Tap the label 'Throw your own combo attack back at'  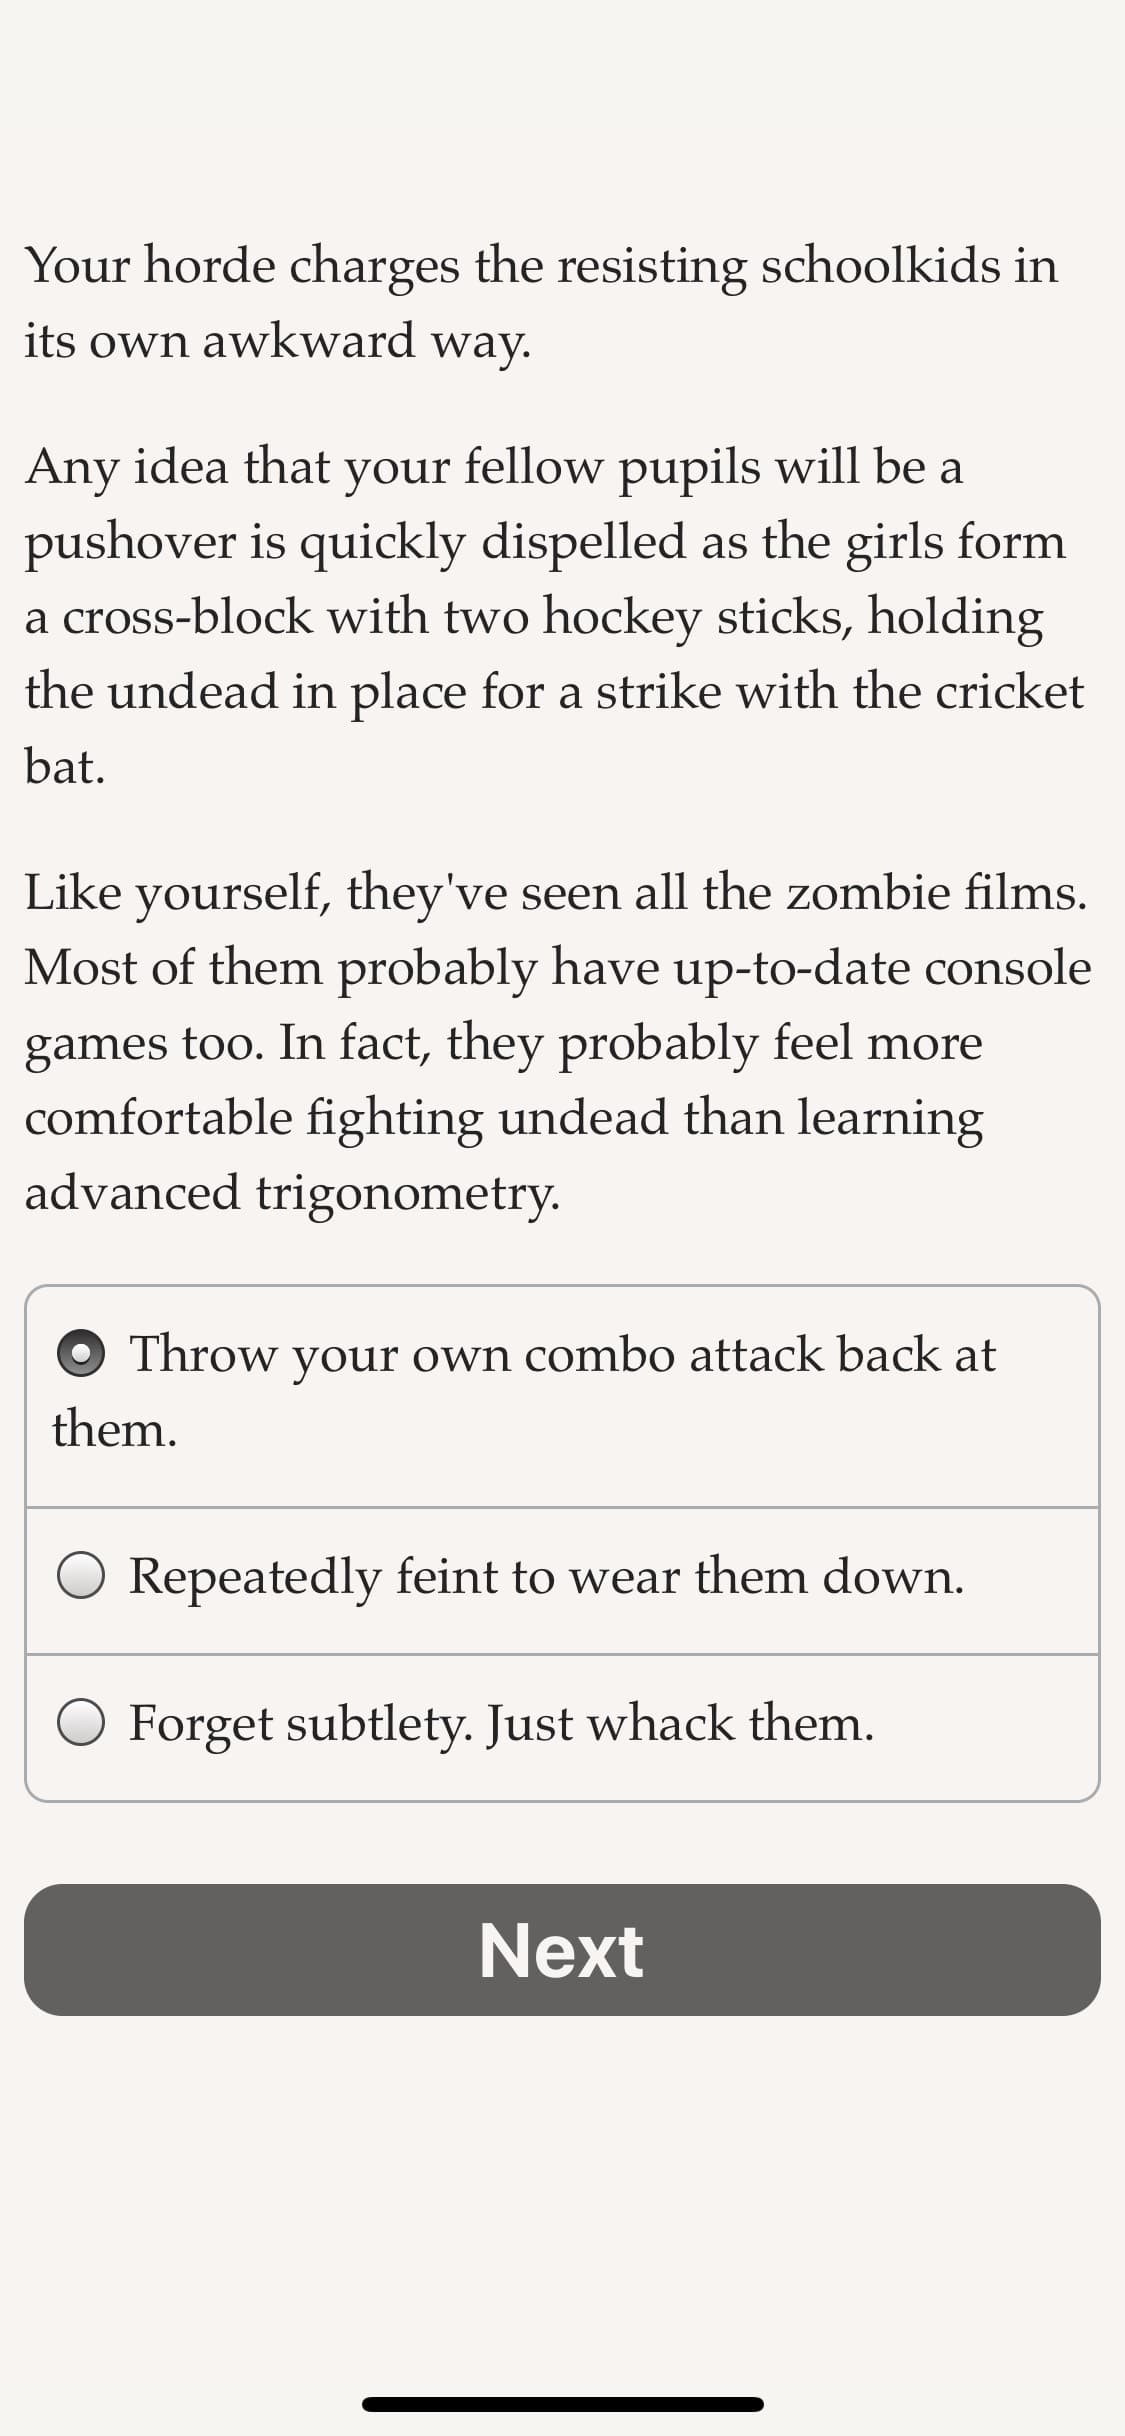click(562, 1355)
